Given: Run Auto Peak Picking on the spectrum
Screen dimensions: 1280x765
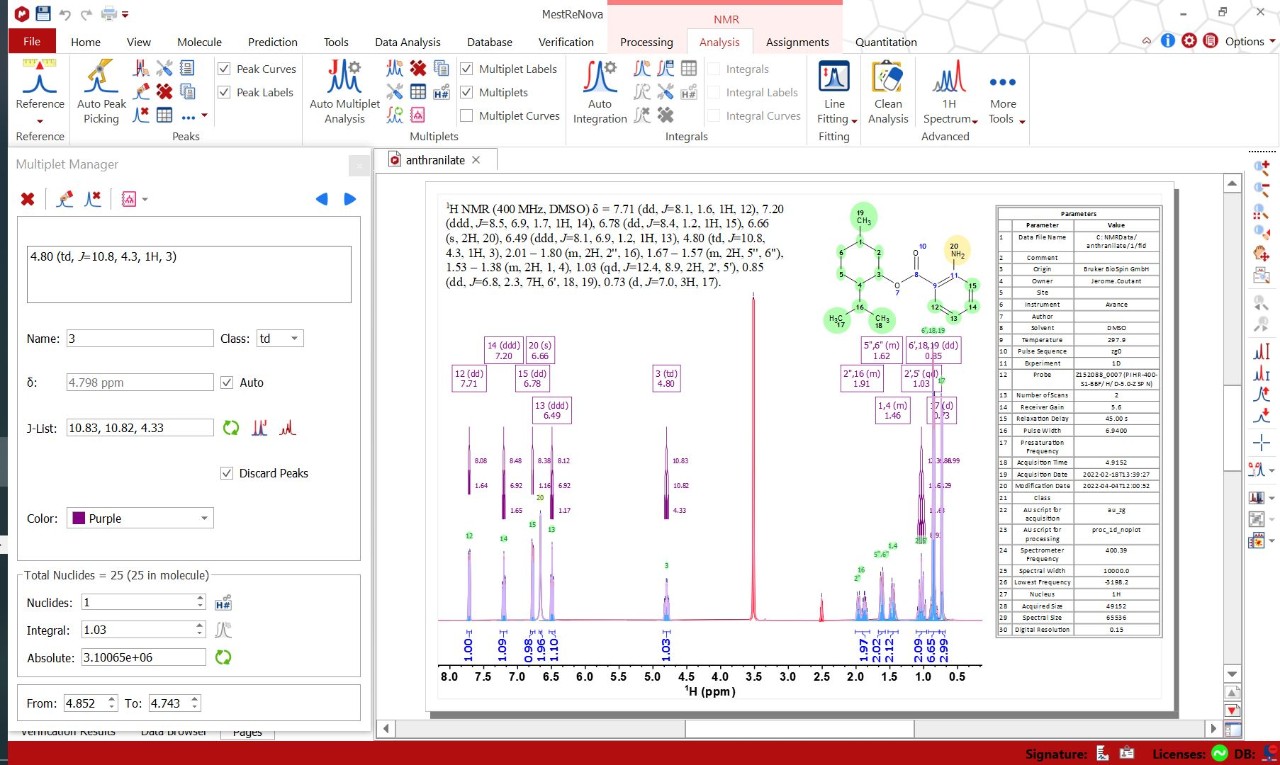Looking at the screenshot, I should click(x=99, y=95).
